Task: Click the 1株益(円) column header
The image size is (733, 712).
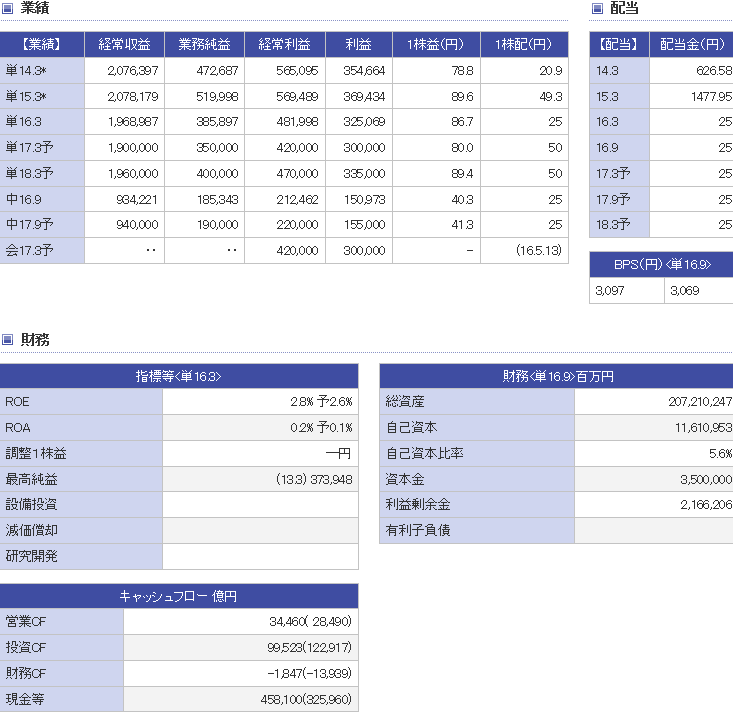Action: point(436,45)
